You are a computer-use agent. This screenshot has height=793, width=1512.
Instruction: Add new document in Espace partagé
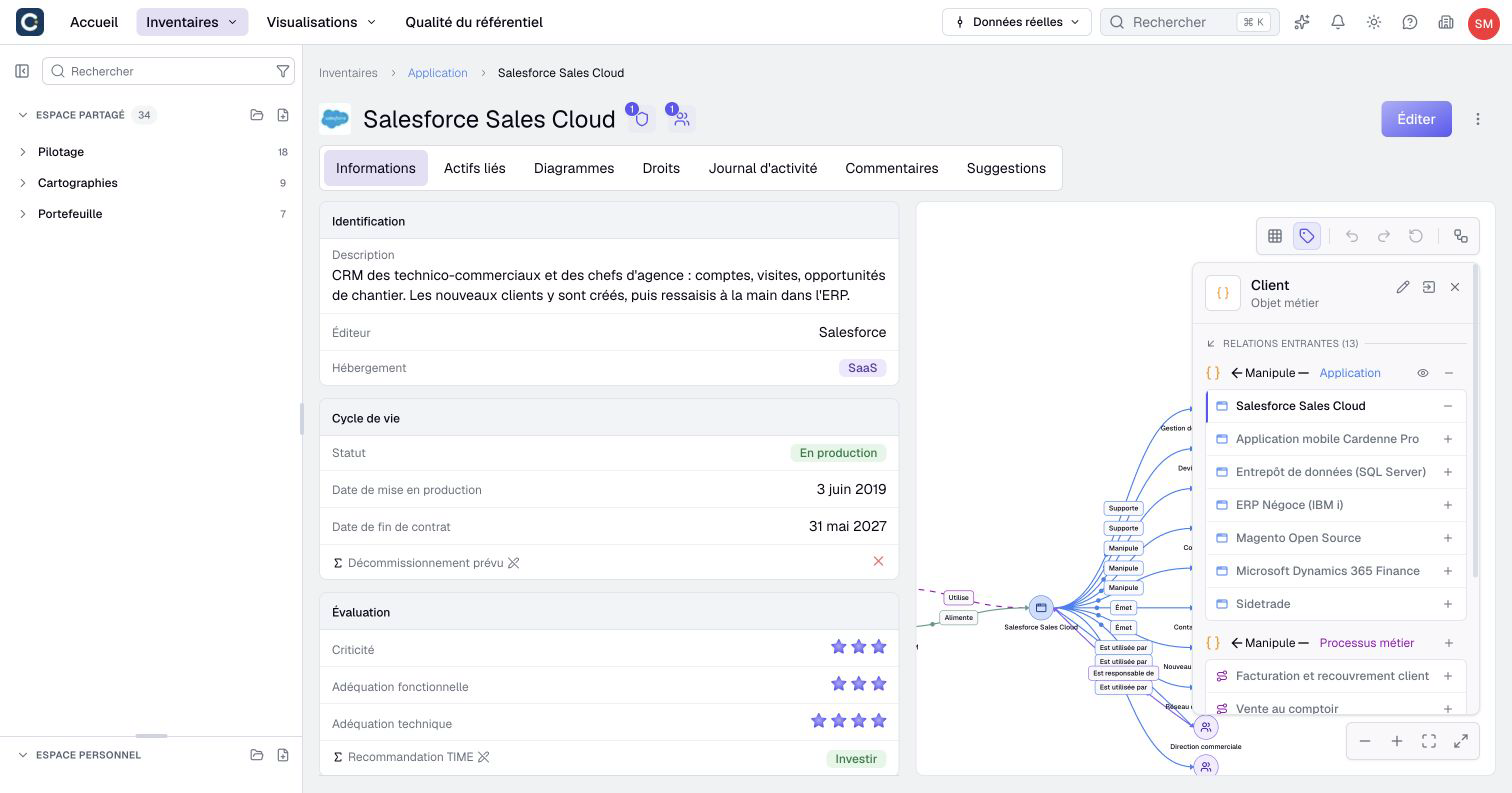283,115
